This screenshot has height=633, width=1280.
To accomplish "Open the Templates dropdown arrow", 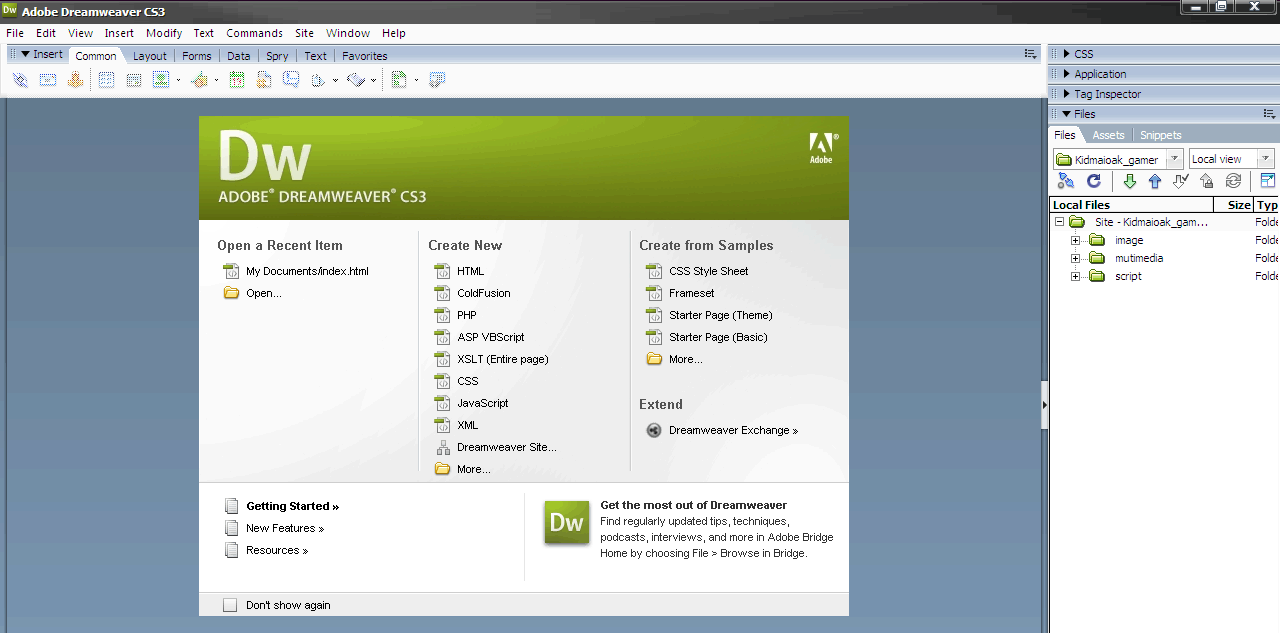I will click(416, 80).
